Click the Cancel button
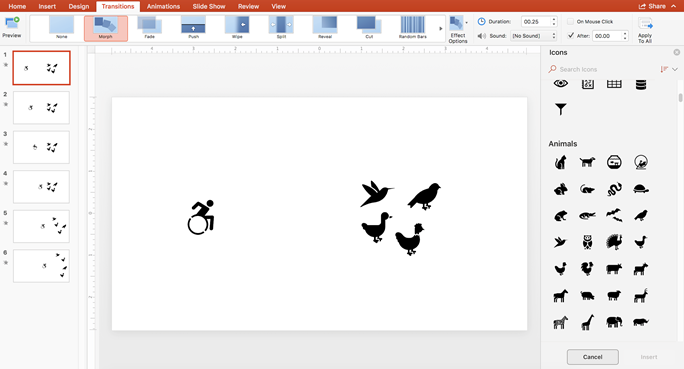Image resolution: width=684 pixels, height=369 pixels. tap(592, 357)
